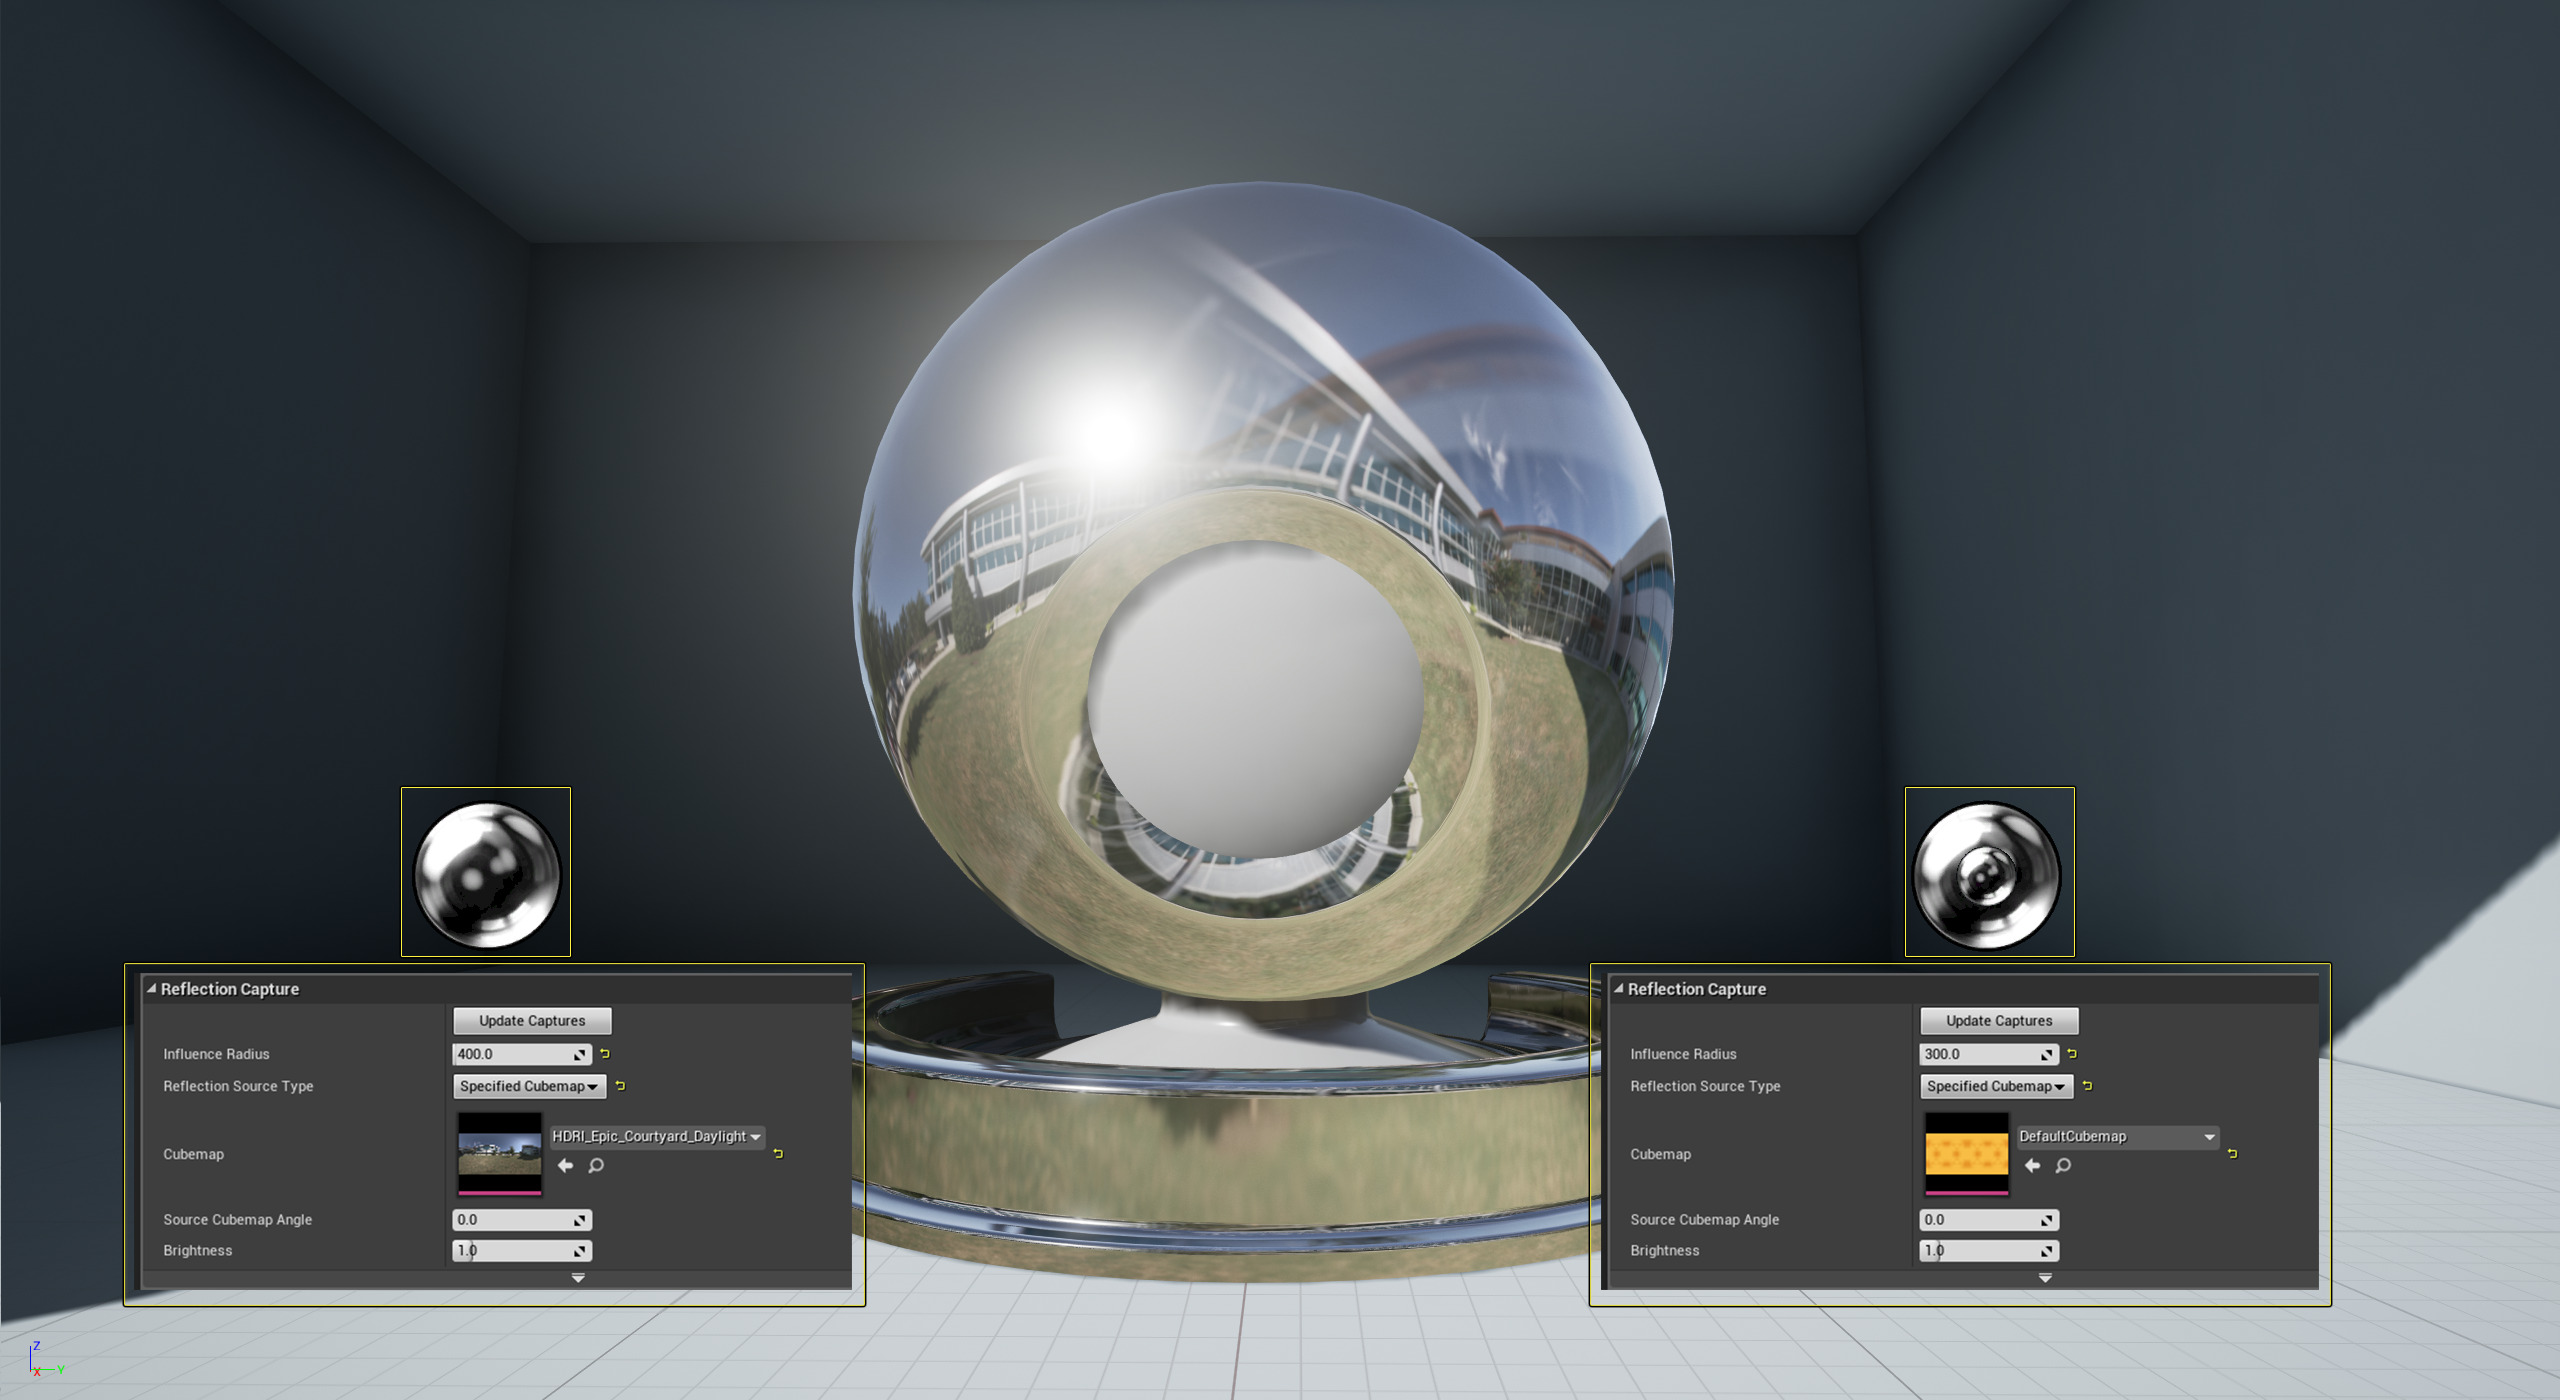Open the DefaultCubemap asset picker dropdown
This screenshot has height=1400, width=2560.
click(2117, 1137)
